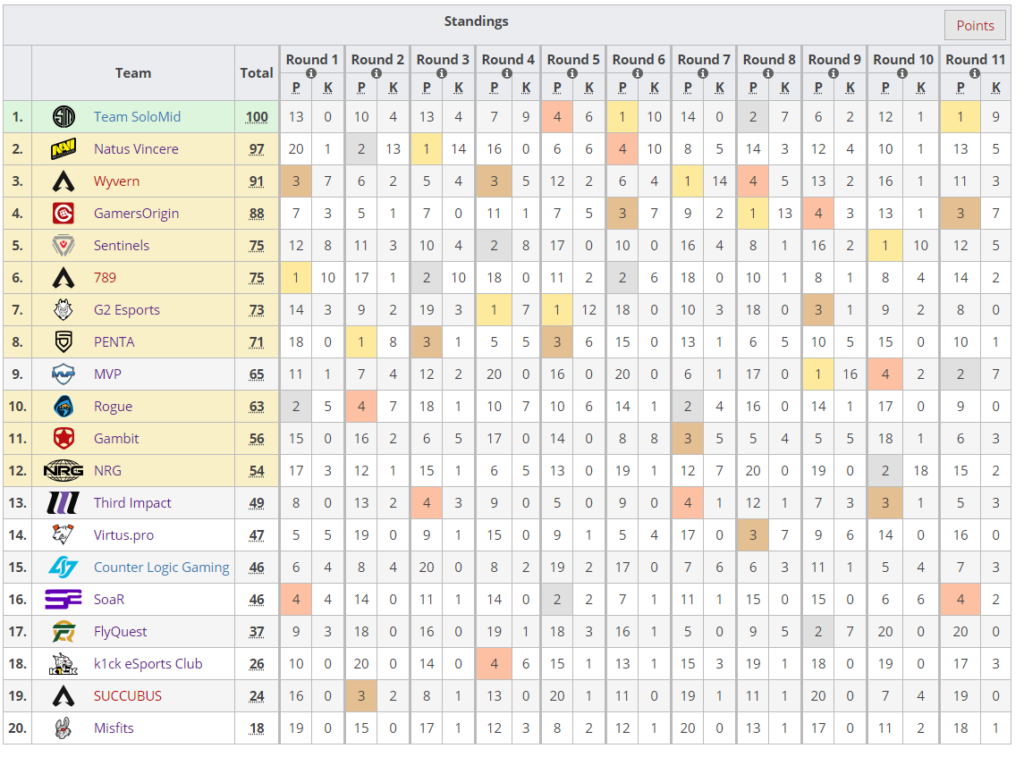Click the Wyvern team logo icon
Viewport: 1024px width, 757px height.
[63, 181]
